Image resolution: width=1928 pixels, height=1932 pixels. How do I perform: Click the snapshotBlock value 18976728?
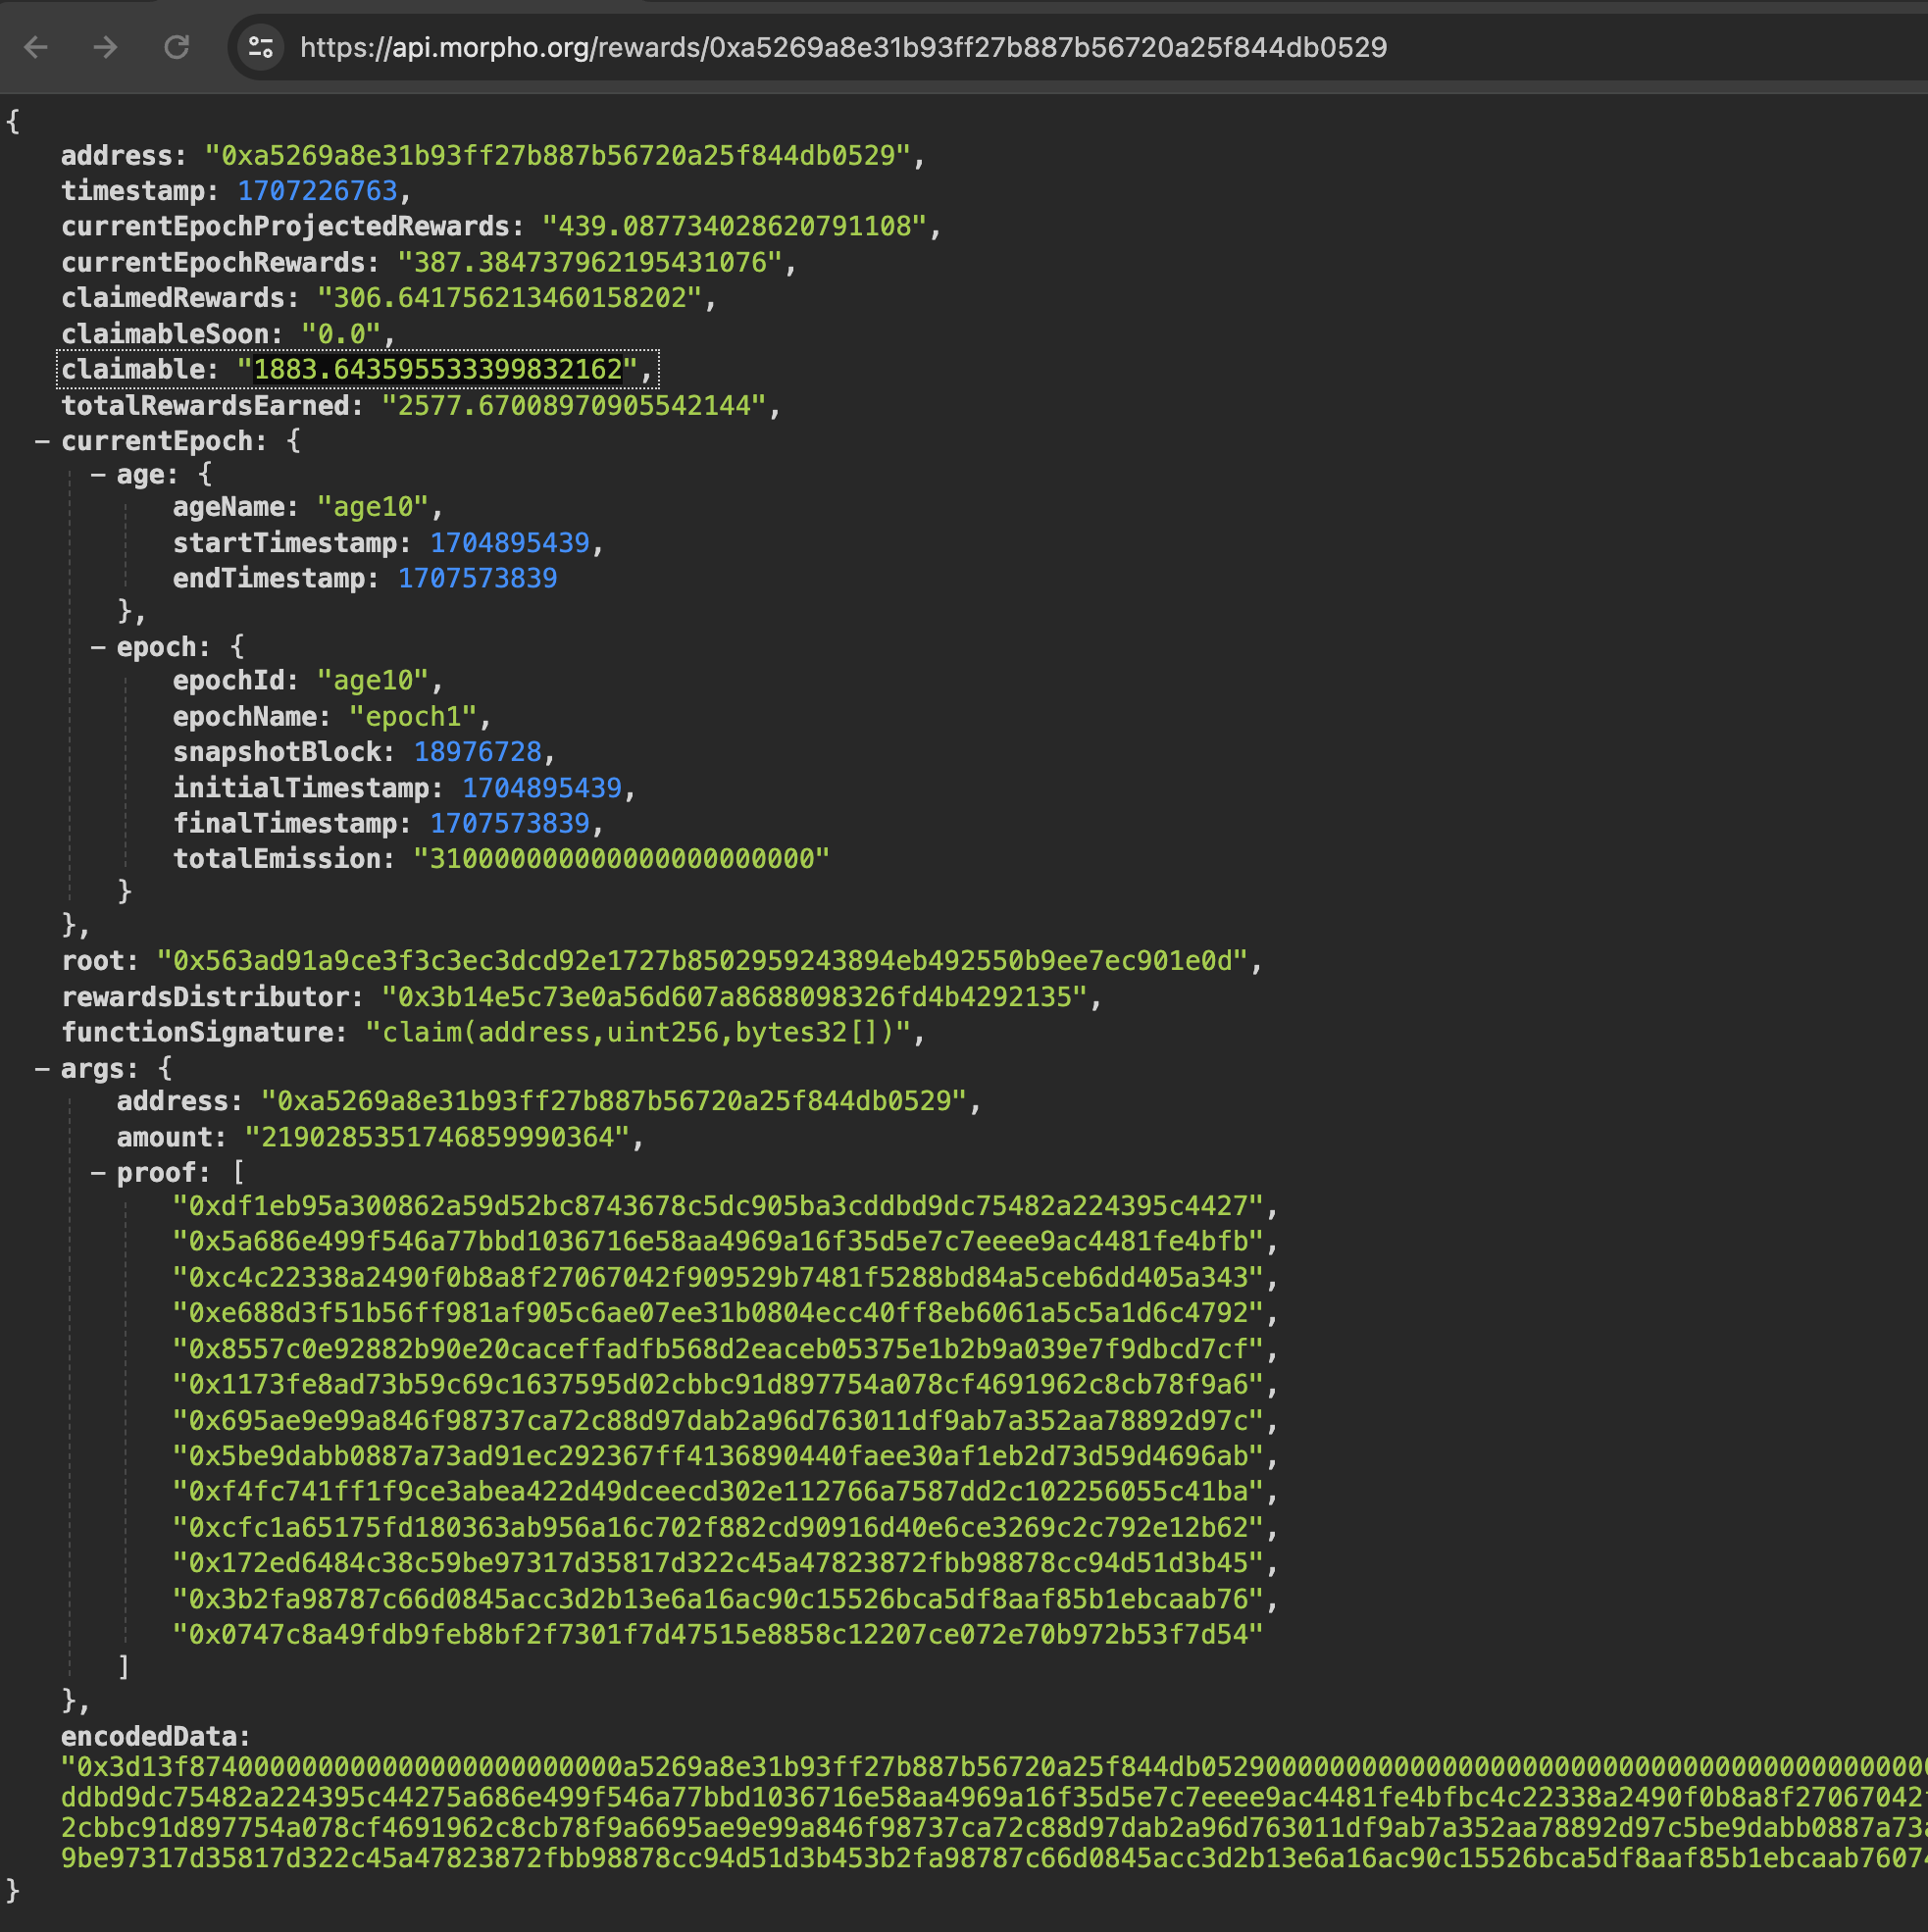click(478, 751)
